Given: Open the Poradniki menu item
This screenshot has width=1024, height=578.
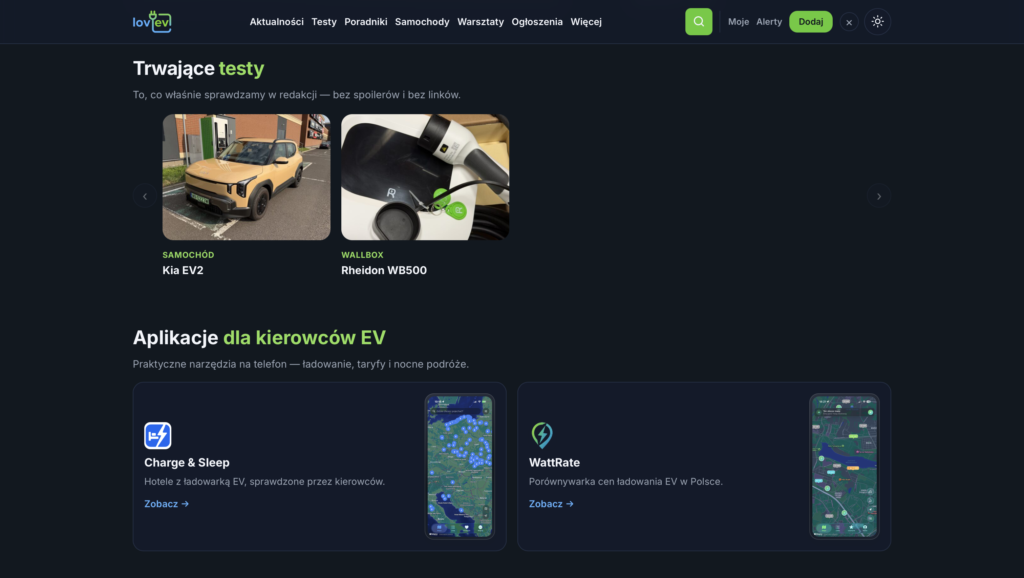Looking at the screenshot, I should [366, 22].
